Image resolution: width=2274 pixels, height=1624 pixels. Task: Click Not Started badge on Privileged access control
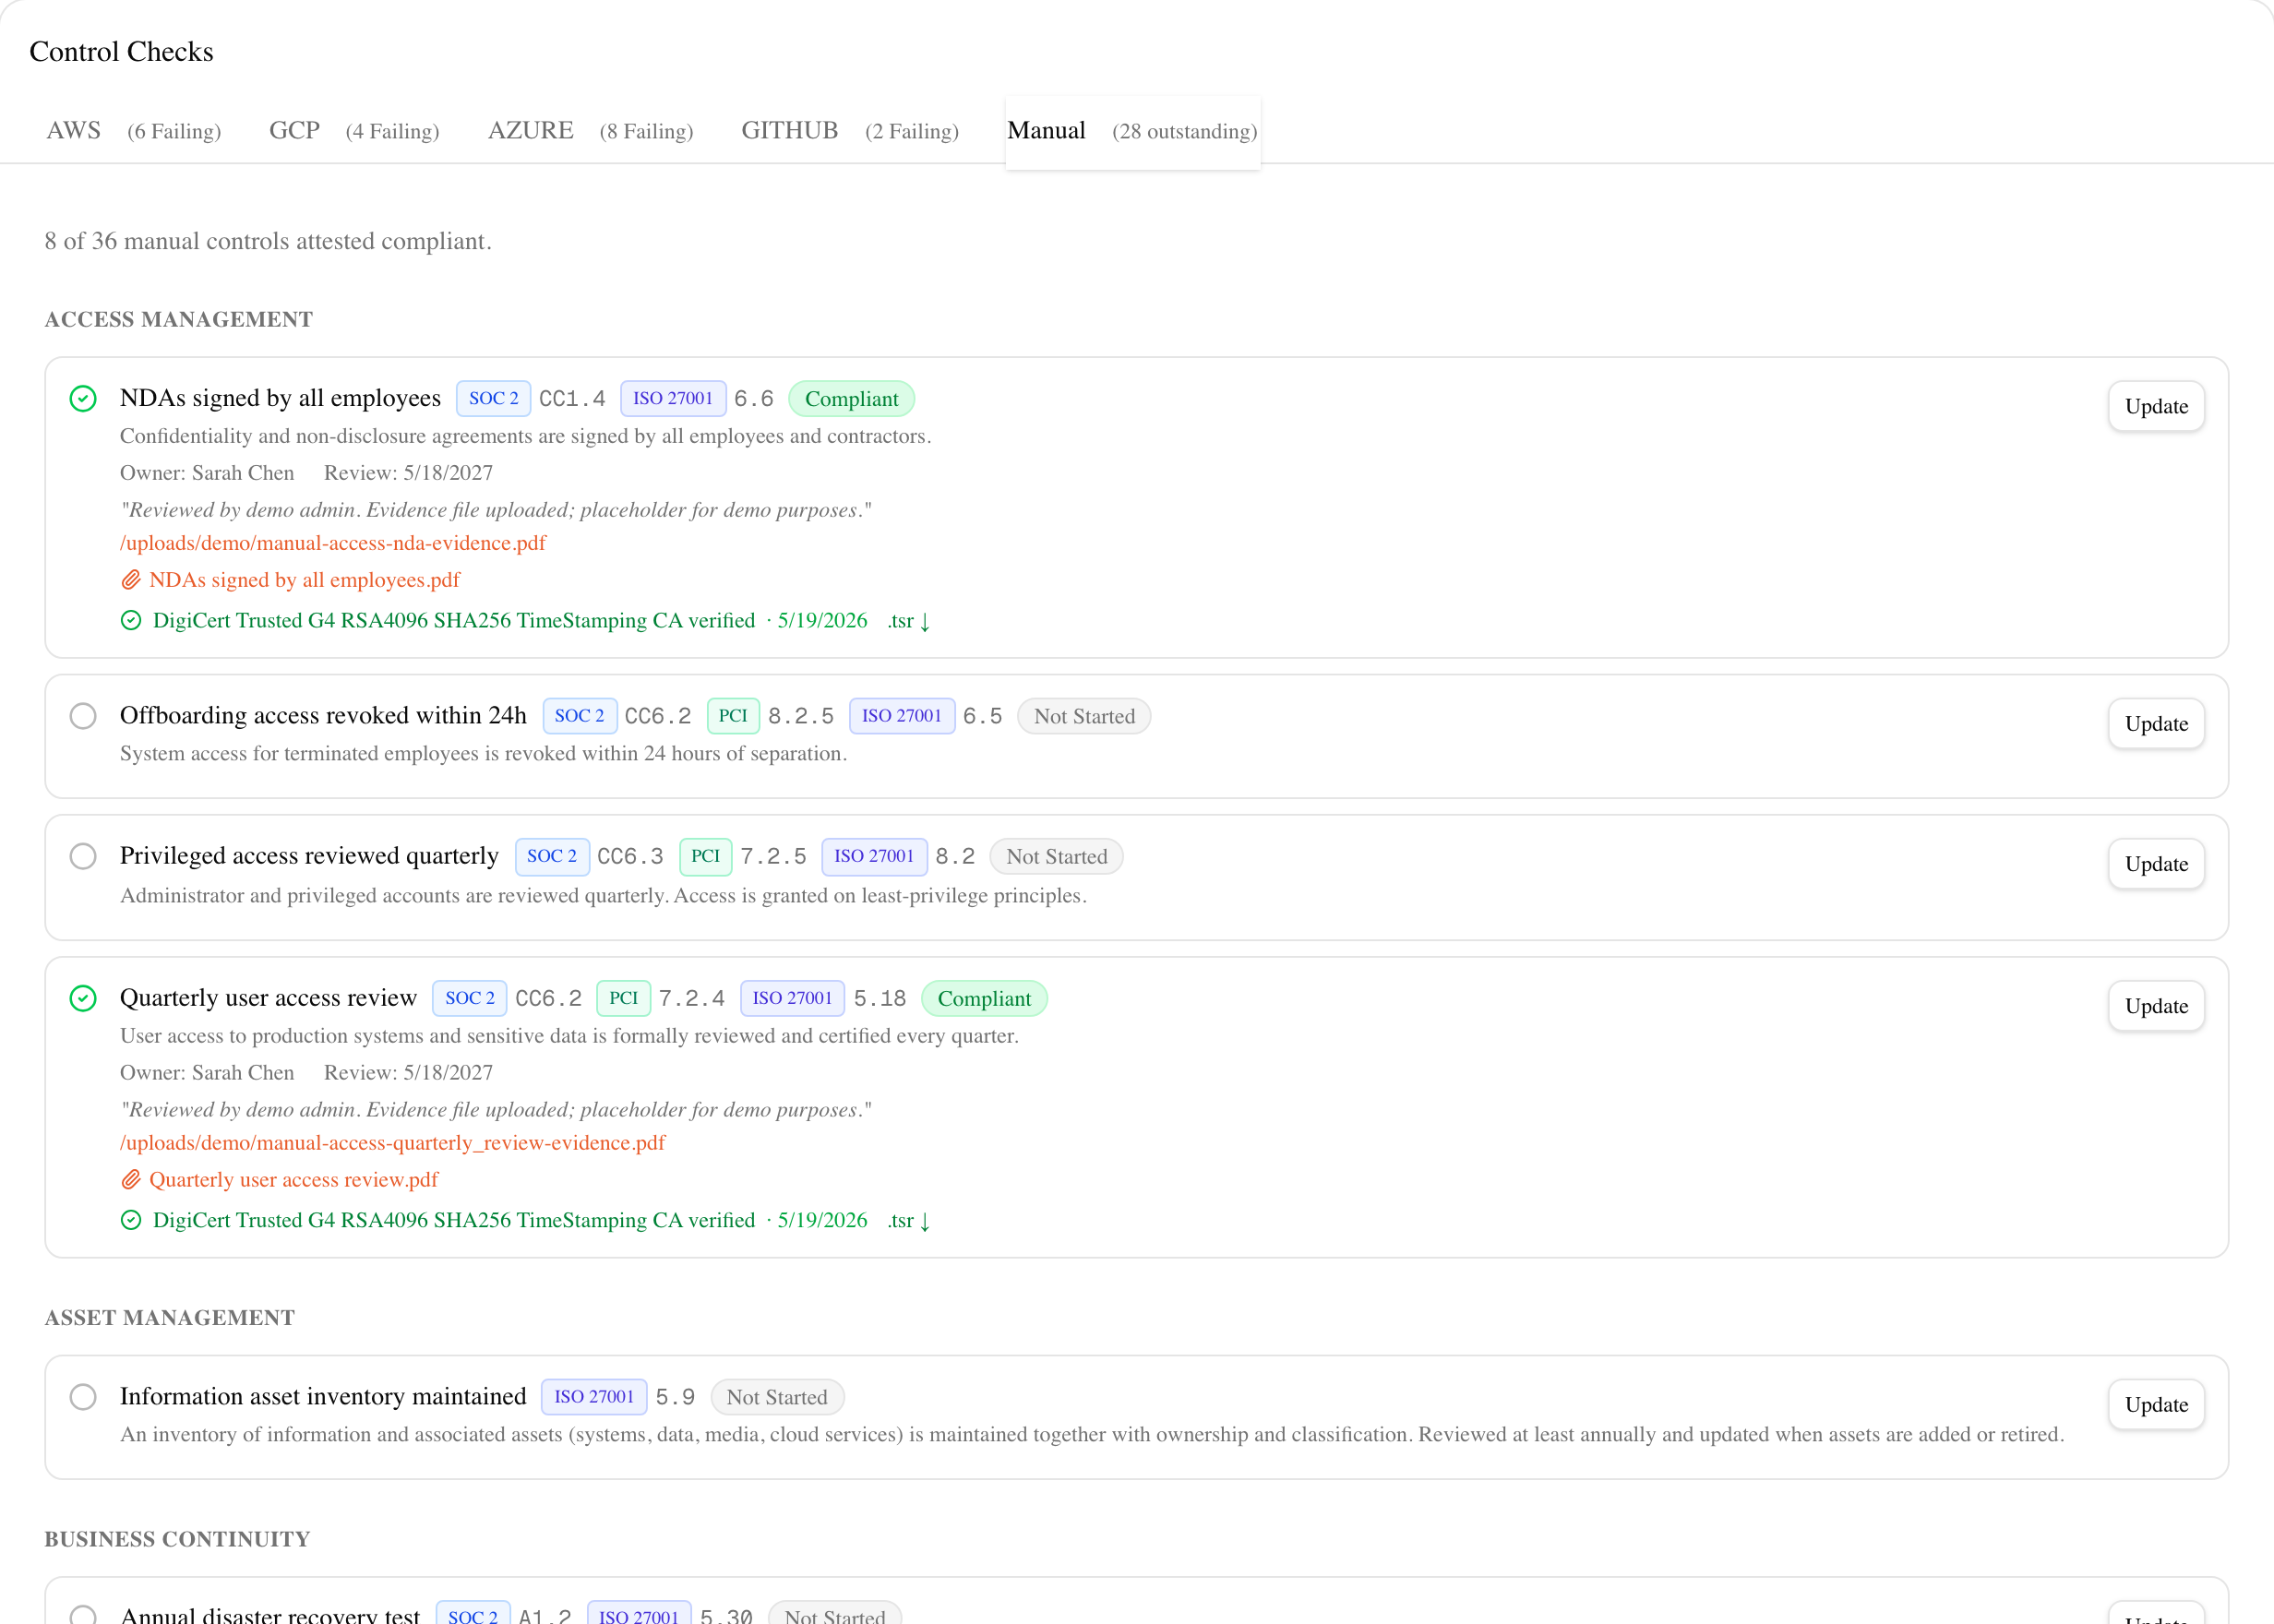pyautogui.click(x=1056, y=856)
